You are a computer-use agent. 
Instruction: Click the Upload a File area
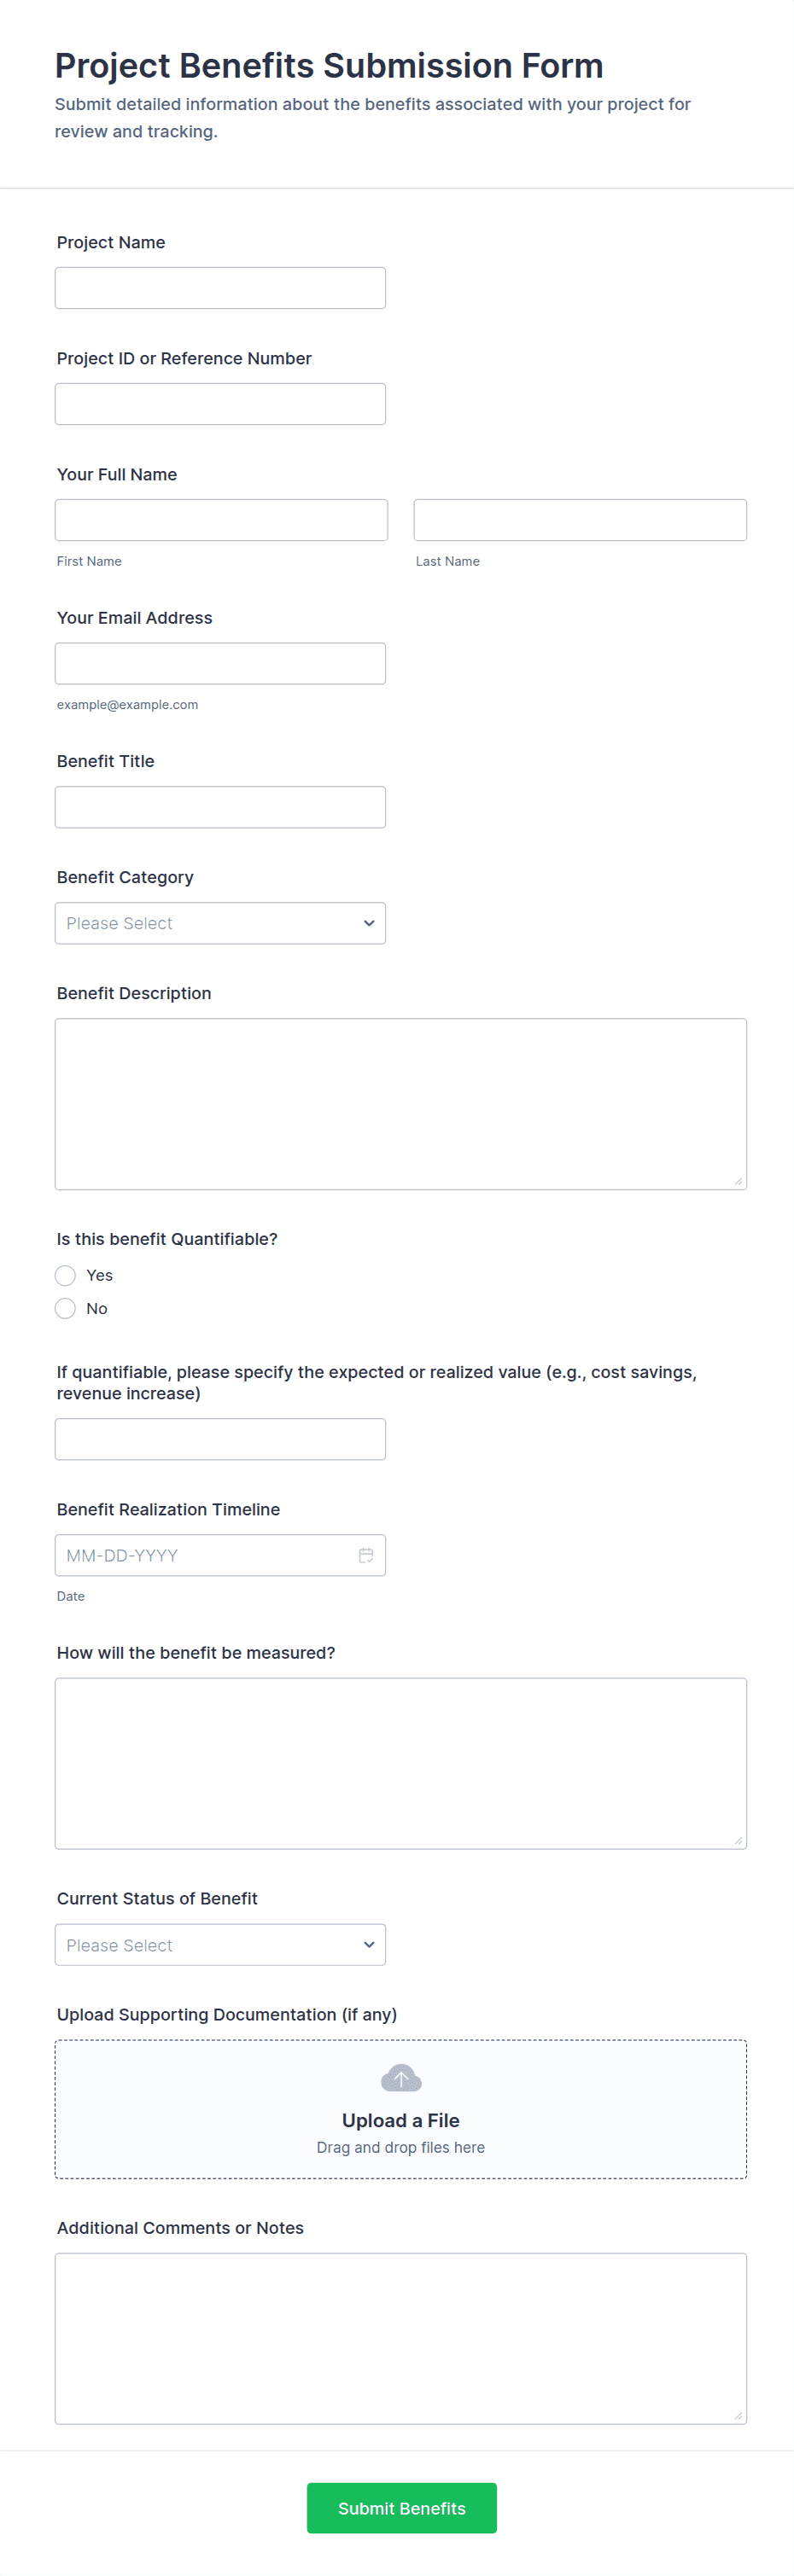[401, 2120]
